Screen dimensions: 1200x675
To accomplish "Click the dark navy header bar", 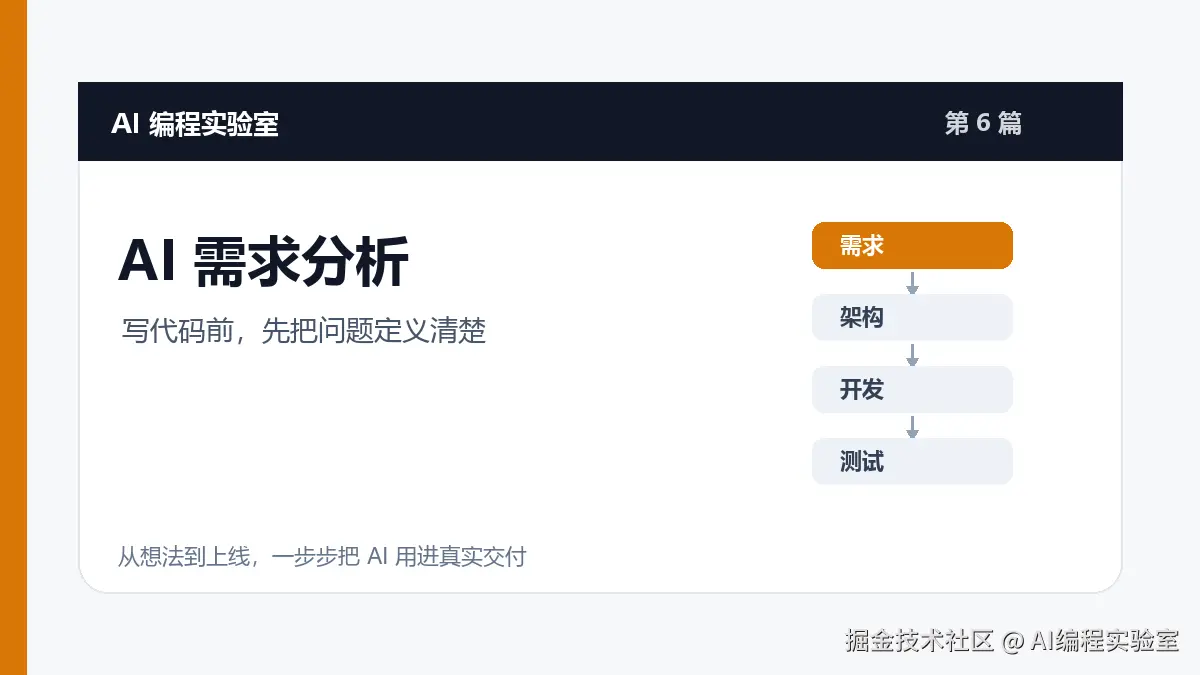I will 600,122.
